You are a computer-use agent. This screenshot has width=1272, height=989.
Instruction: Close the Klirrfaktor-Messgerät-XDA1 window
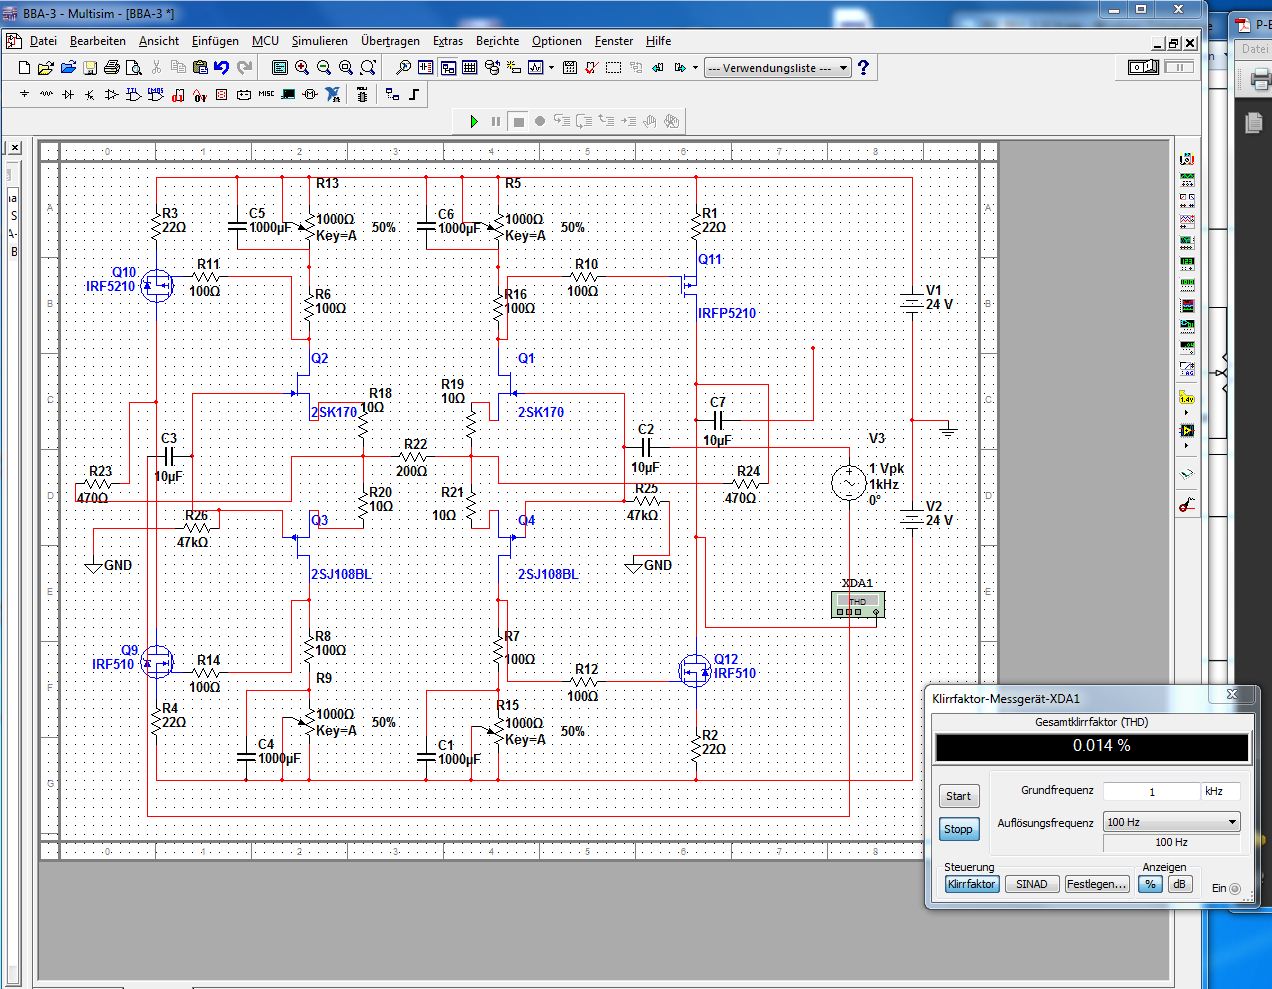tap(1232, 695)
